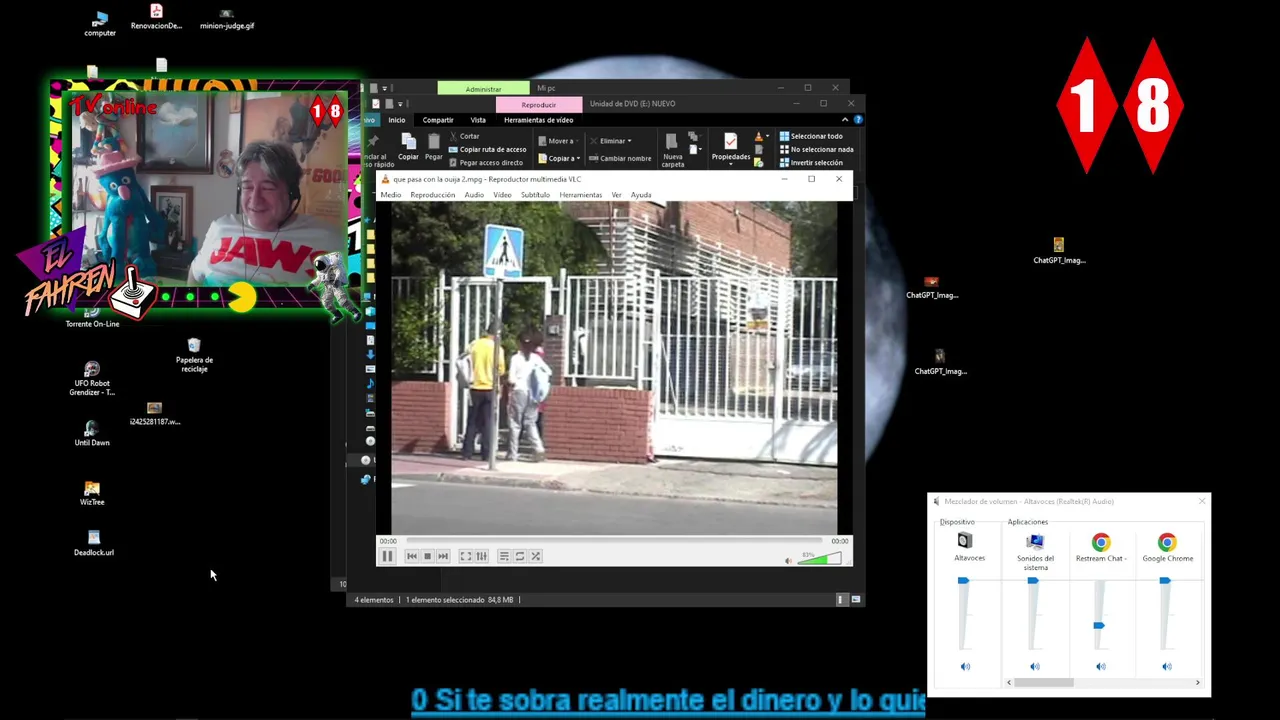Switch to Explorer Vista ribbon tab
Viewport: 1280px width, 720px height.
point(478,120)
